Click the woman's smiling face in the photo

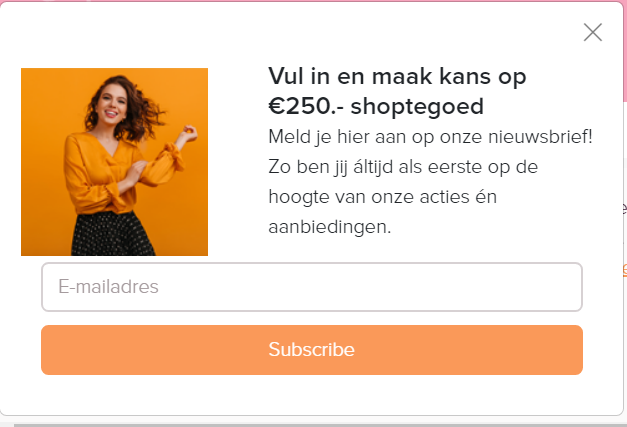coord(112,106)
